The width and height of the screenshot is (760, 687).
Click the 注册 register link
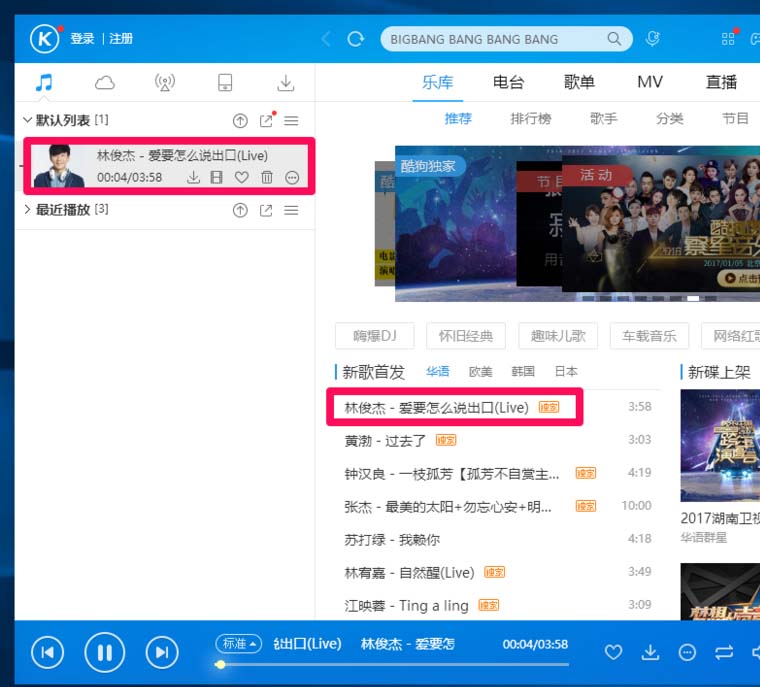pyautogui.click(x=121, y=39)
